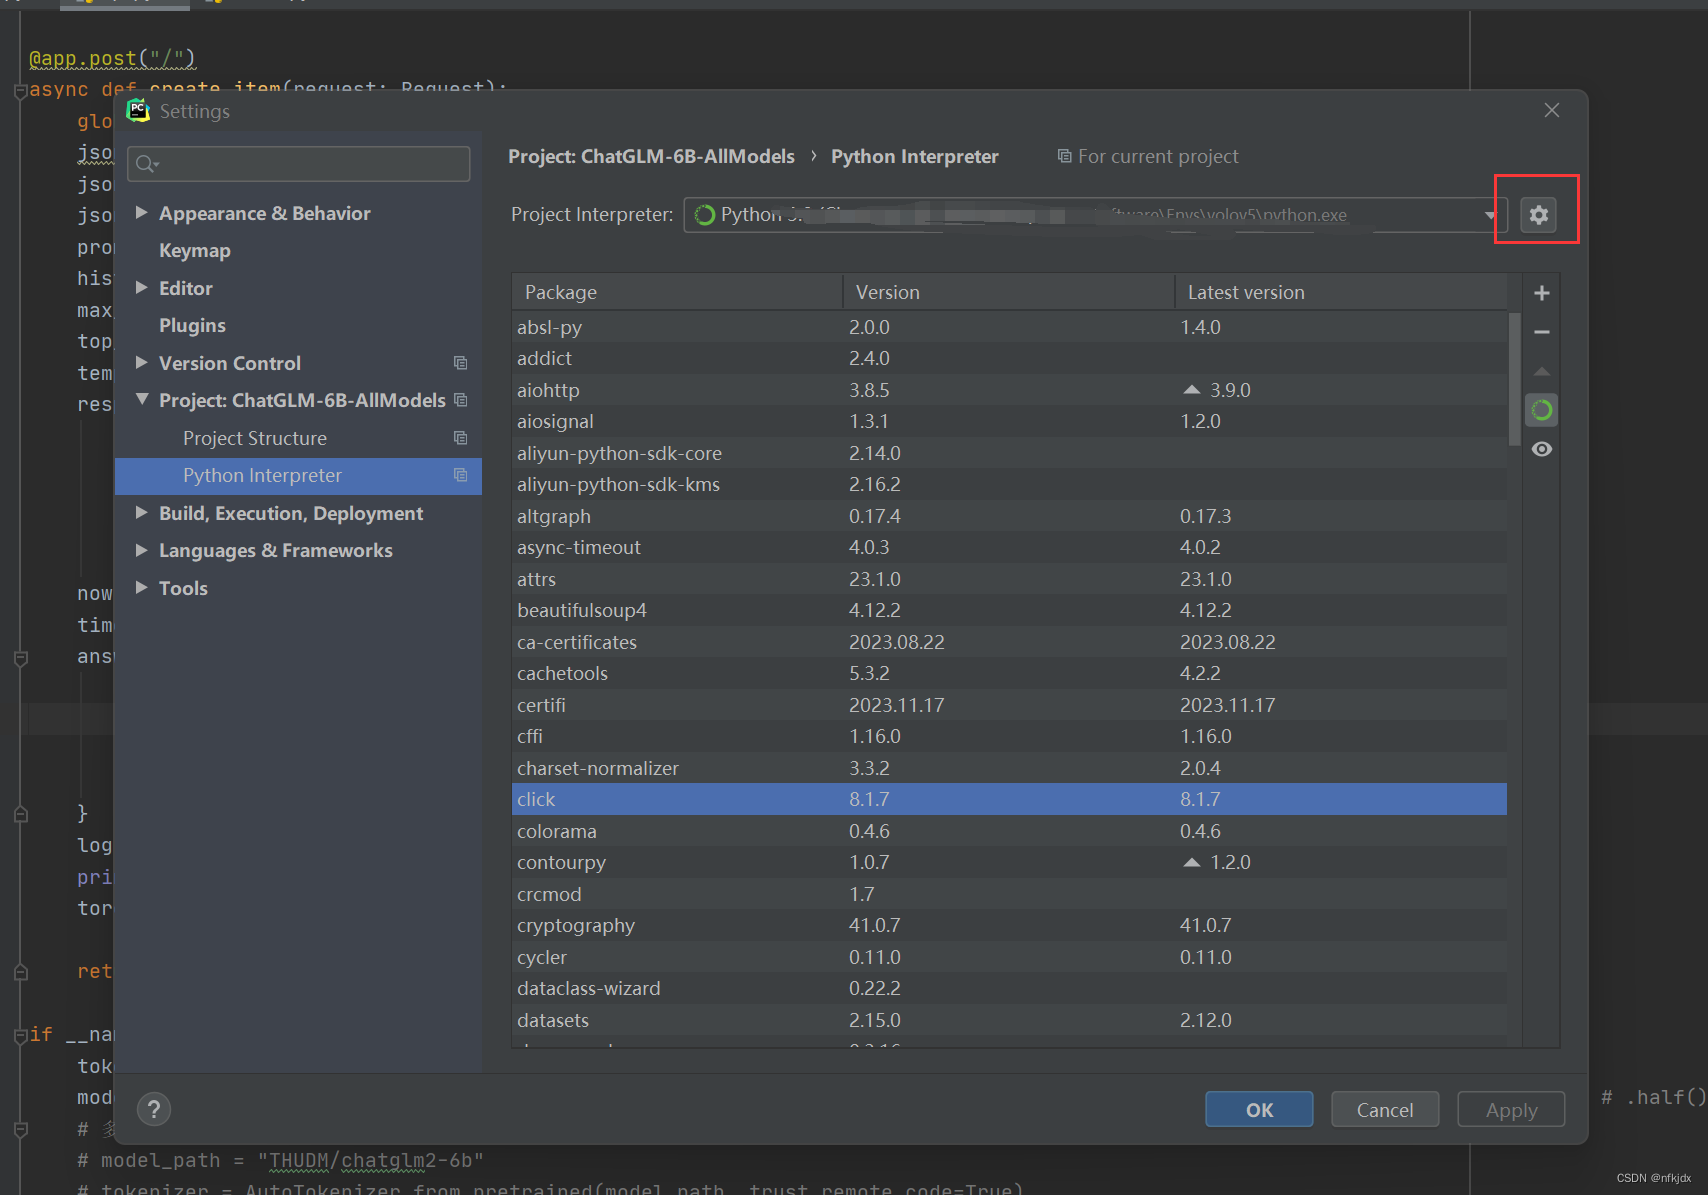Click the Project: ChatGLM-6B-AllModels breadcrumb
The width and height of the screenshot is (1708, 1195).
651,156
